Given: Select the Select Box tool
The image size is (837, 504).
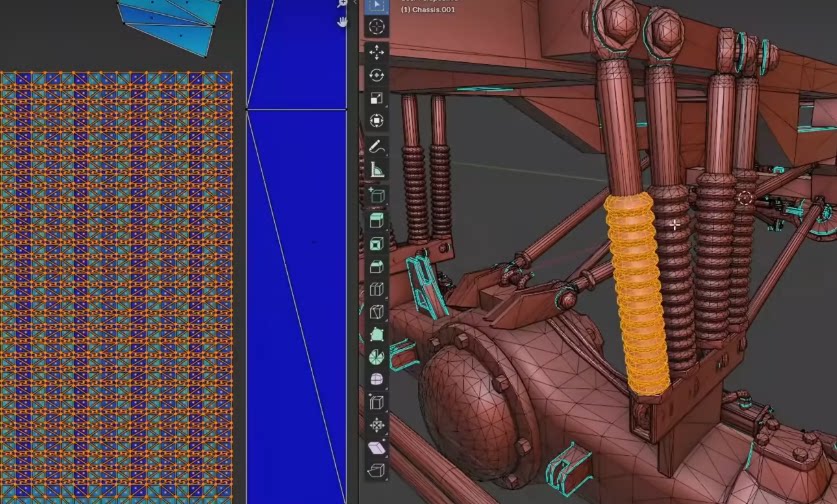Looking at the screenshot, I should pos(376,5).
